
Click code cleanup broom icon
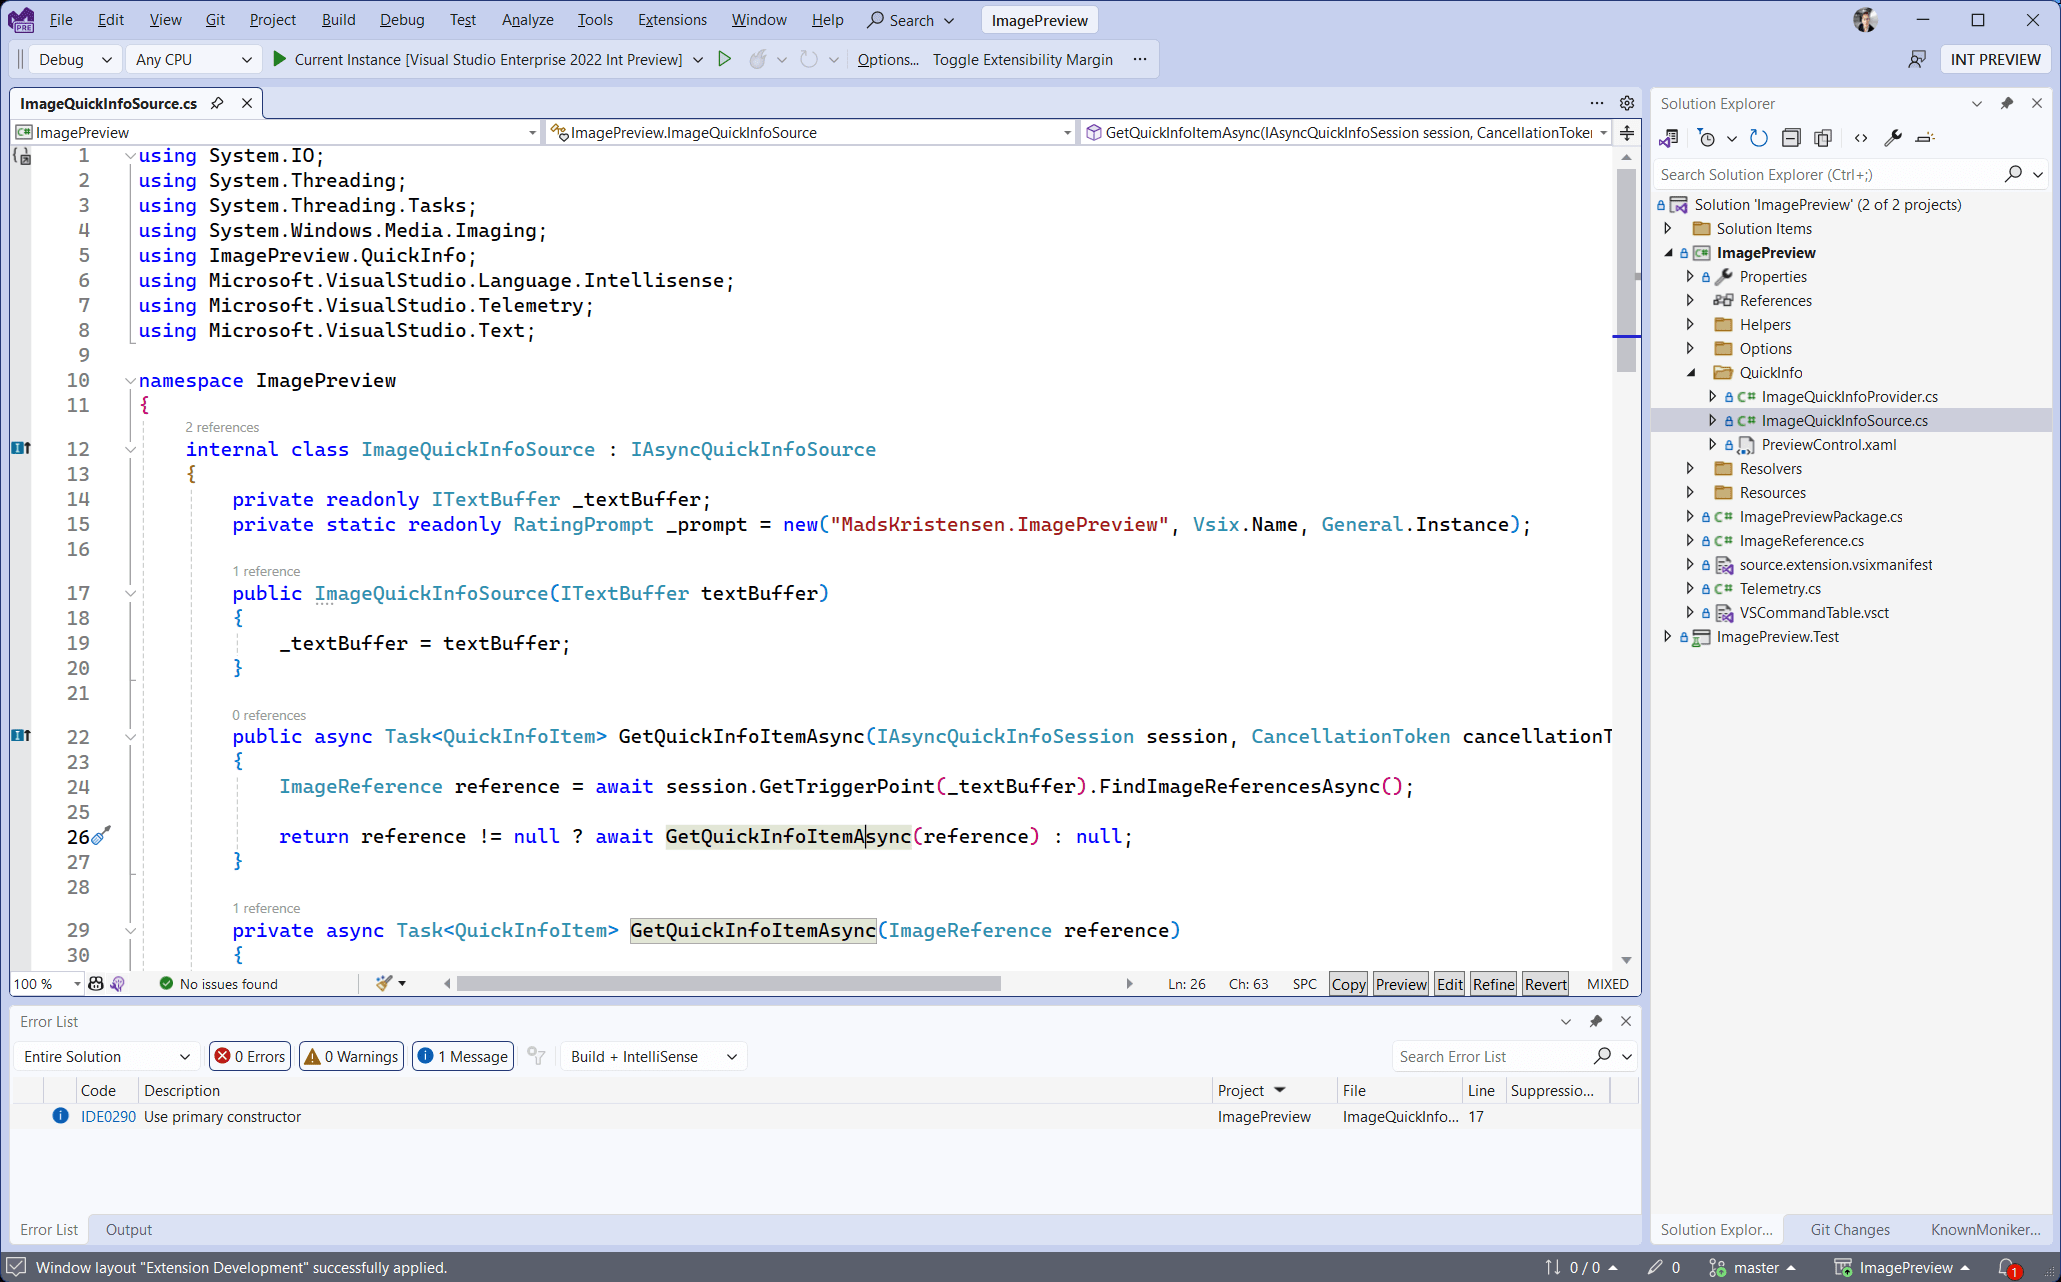384,984
